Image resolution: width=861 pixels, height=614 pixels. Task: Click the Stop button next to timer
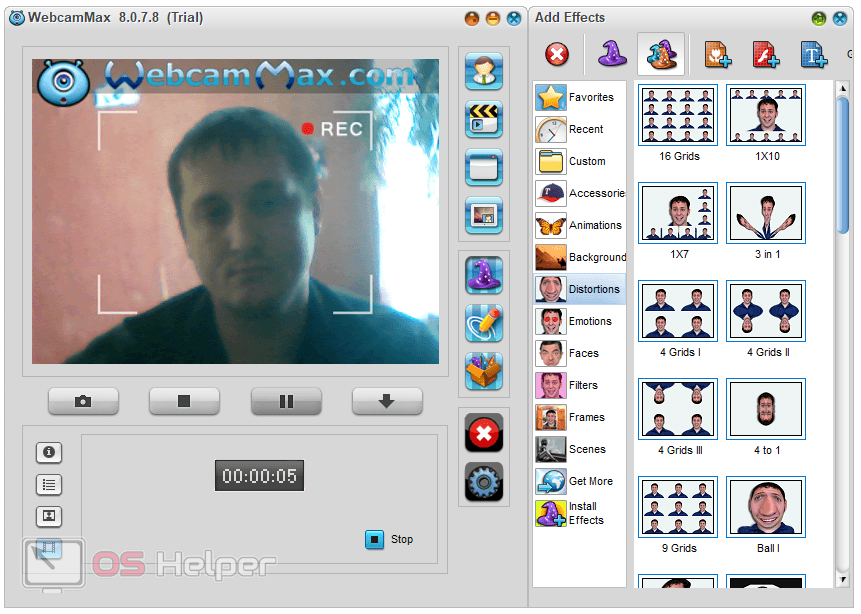click(389, 539)
